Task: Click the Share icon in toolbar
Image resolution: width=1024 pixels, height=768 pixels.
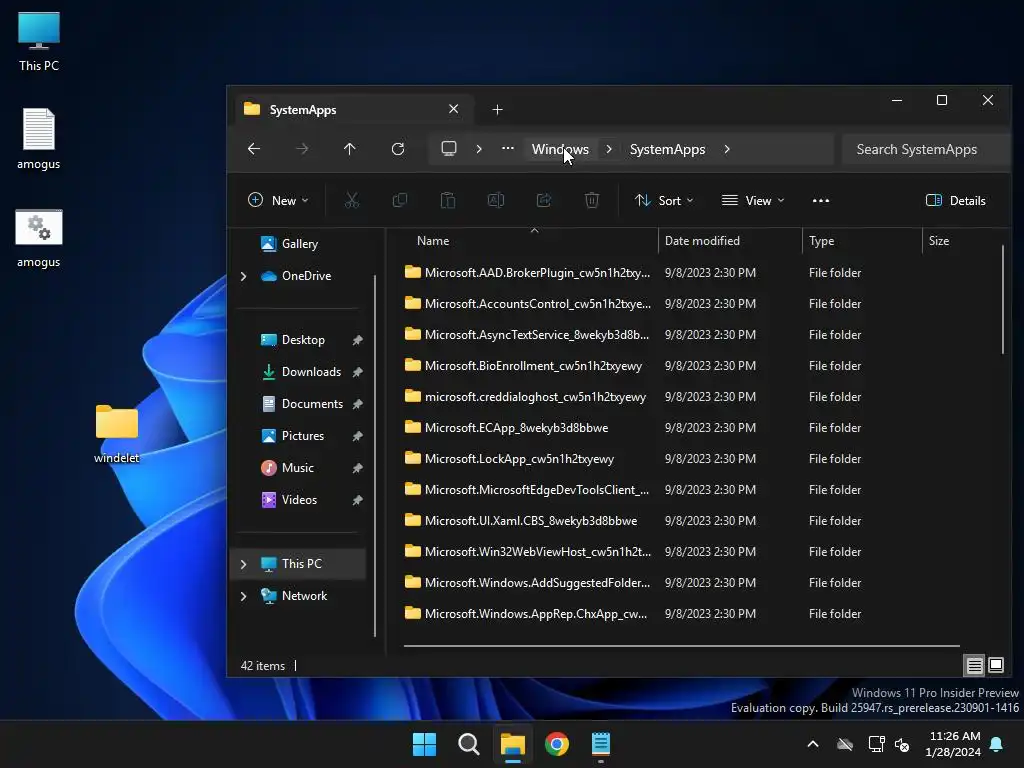Action: tap(544, 200)
